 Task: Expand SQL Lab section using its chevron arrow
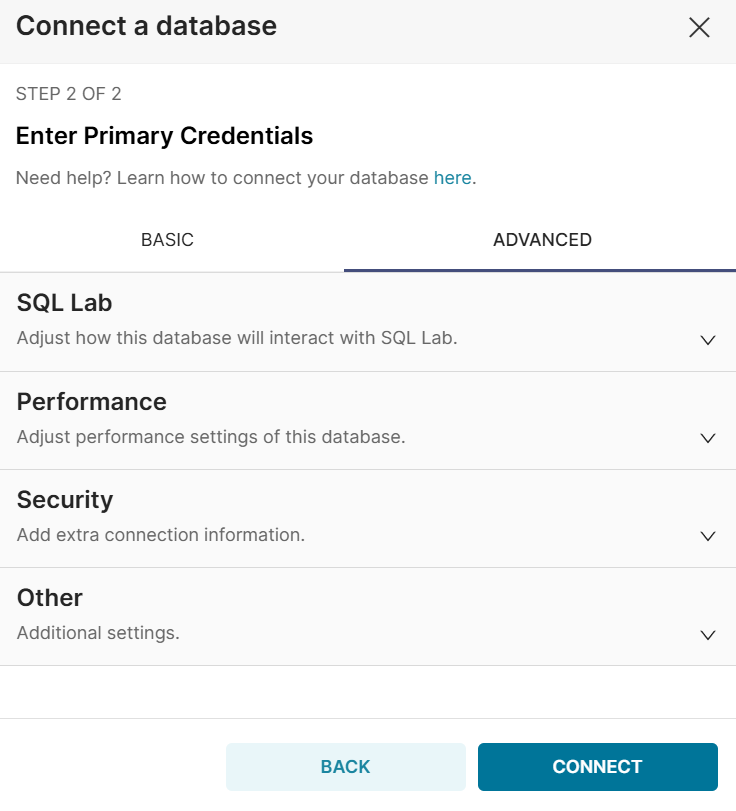click(x=708, y=340)
